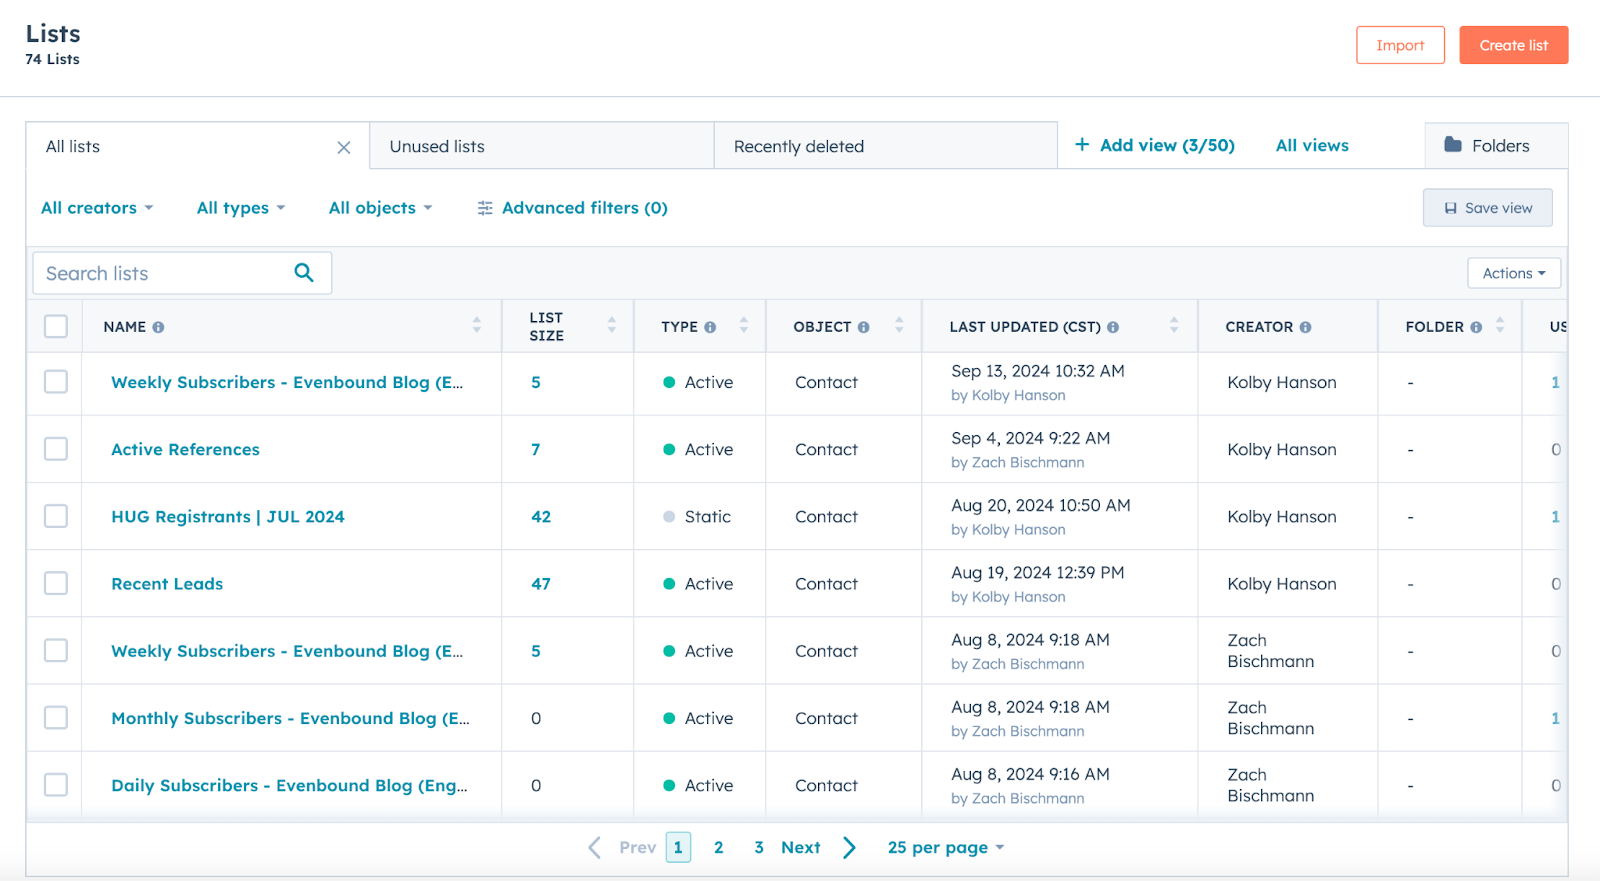The height and width of the screenshot is (881, 1600).
Task: Close the All lists view tab
Action: (344, 147)
